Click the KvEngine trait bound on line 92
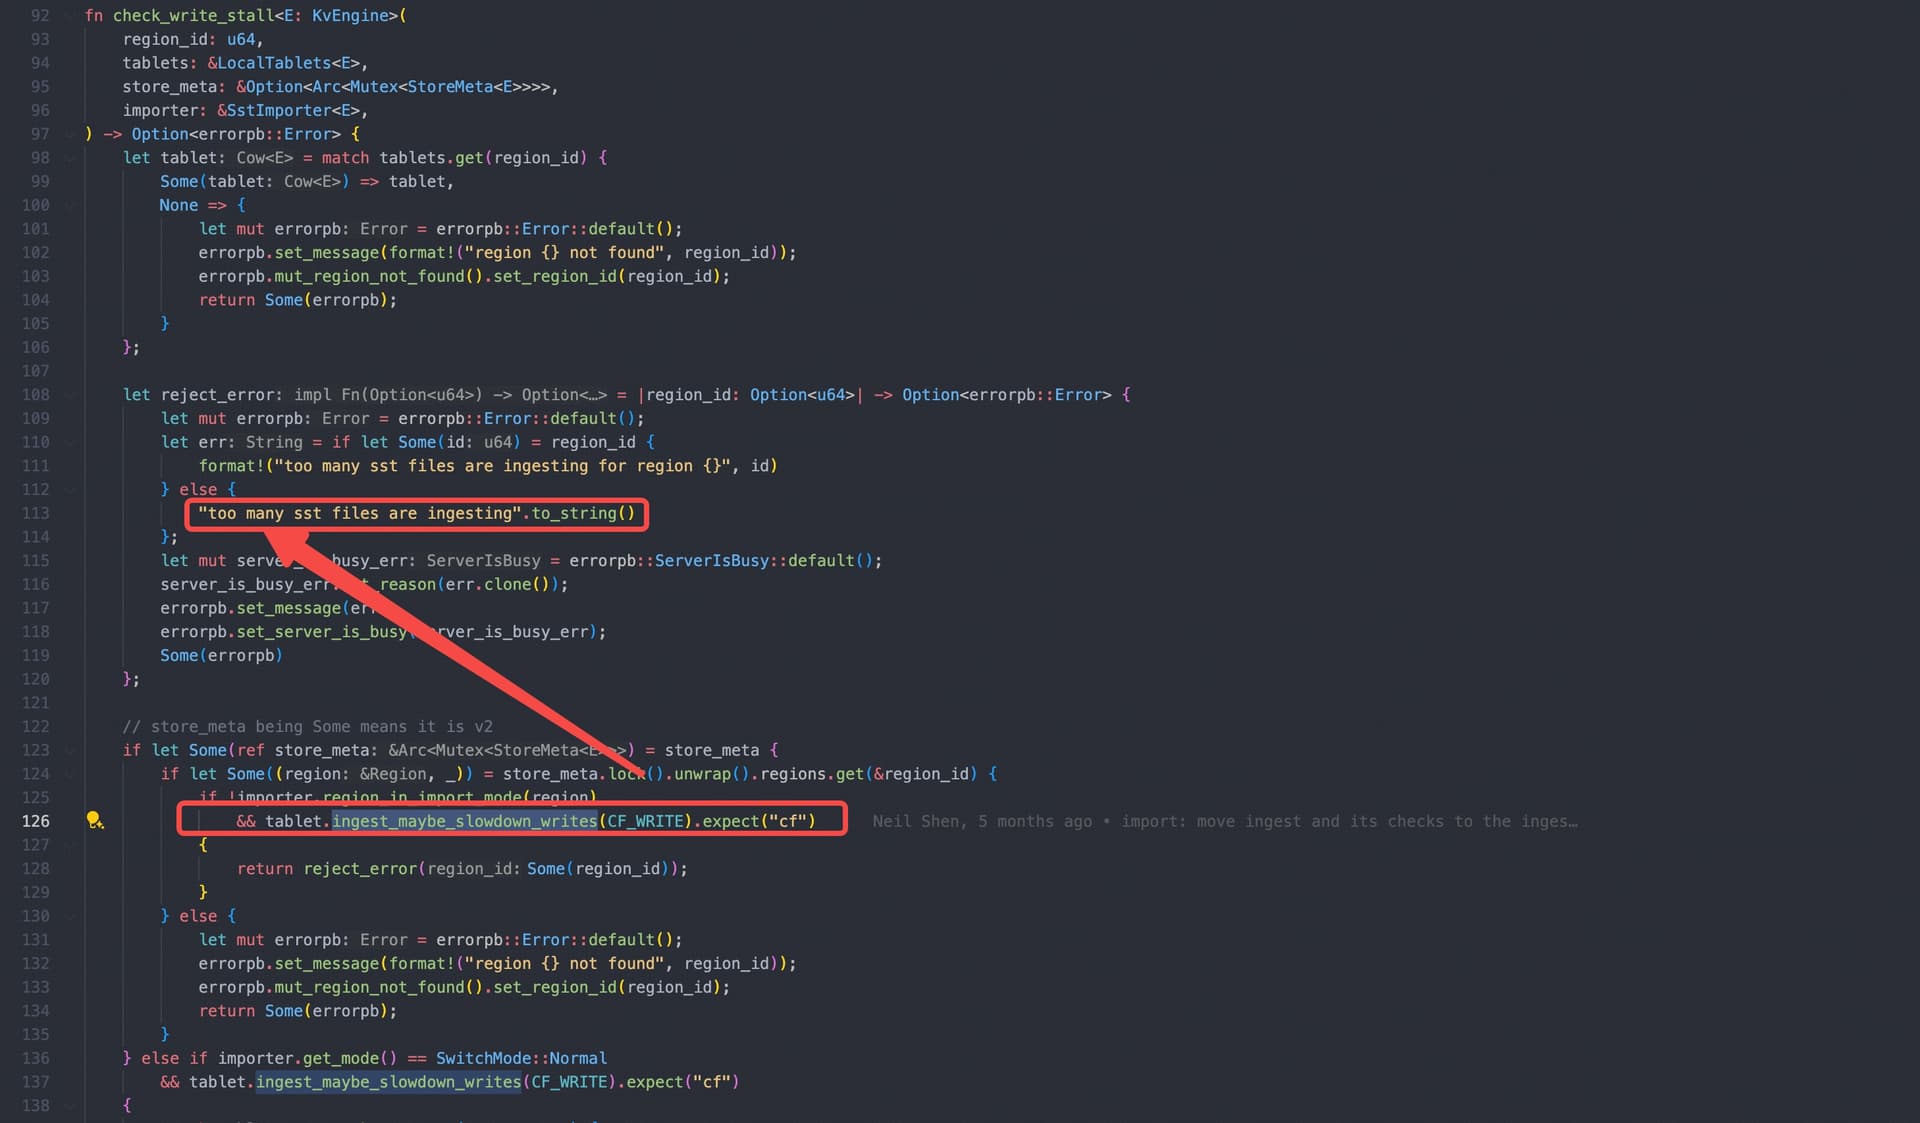 tap(350, 16)
